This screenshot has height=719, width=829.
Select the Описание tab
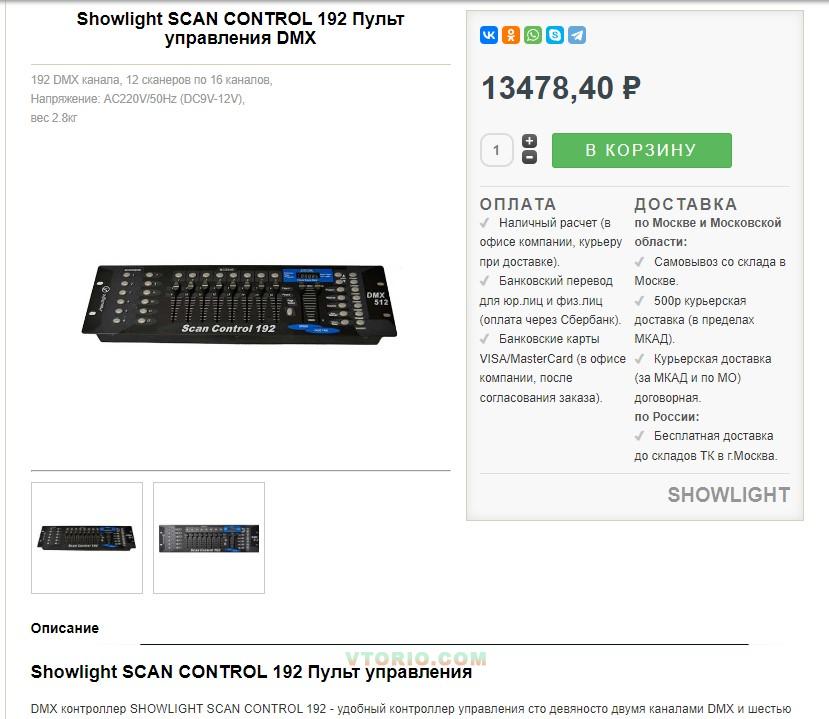click(65, 628)
